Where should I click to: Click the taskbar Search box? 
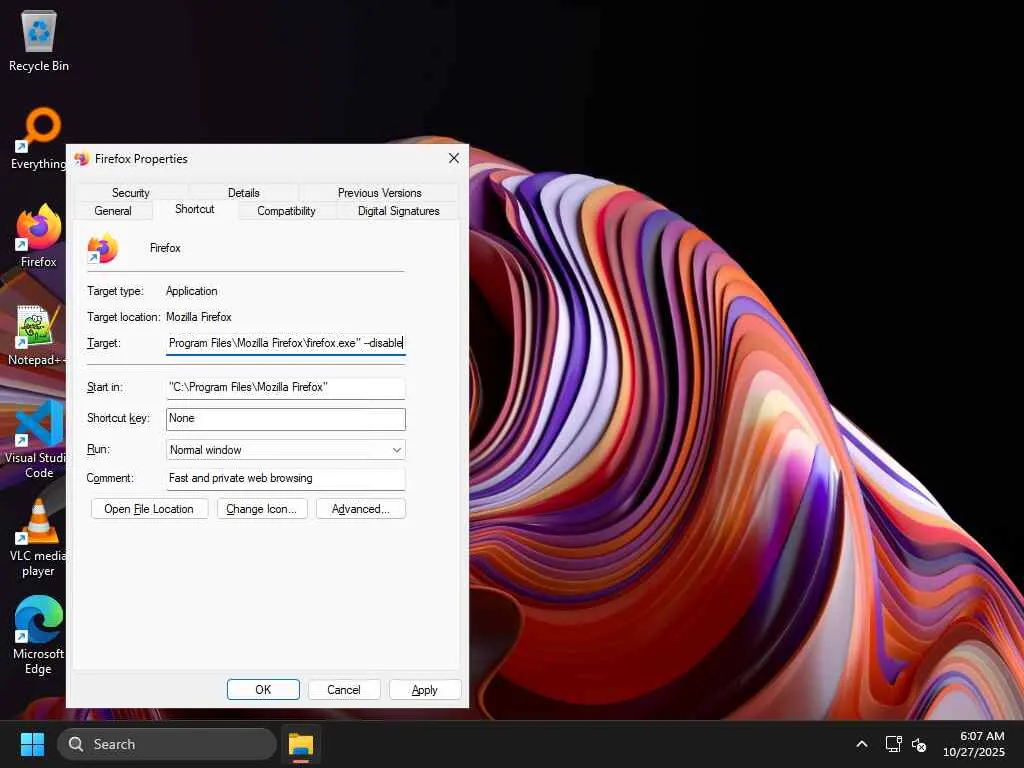pos(167,744)
